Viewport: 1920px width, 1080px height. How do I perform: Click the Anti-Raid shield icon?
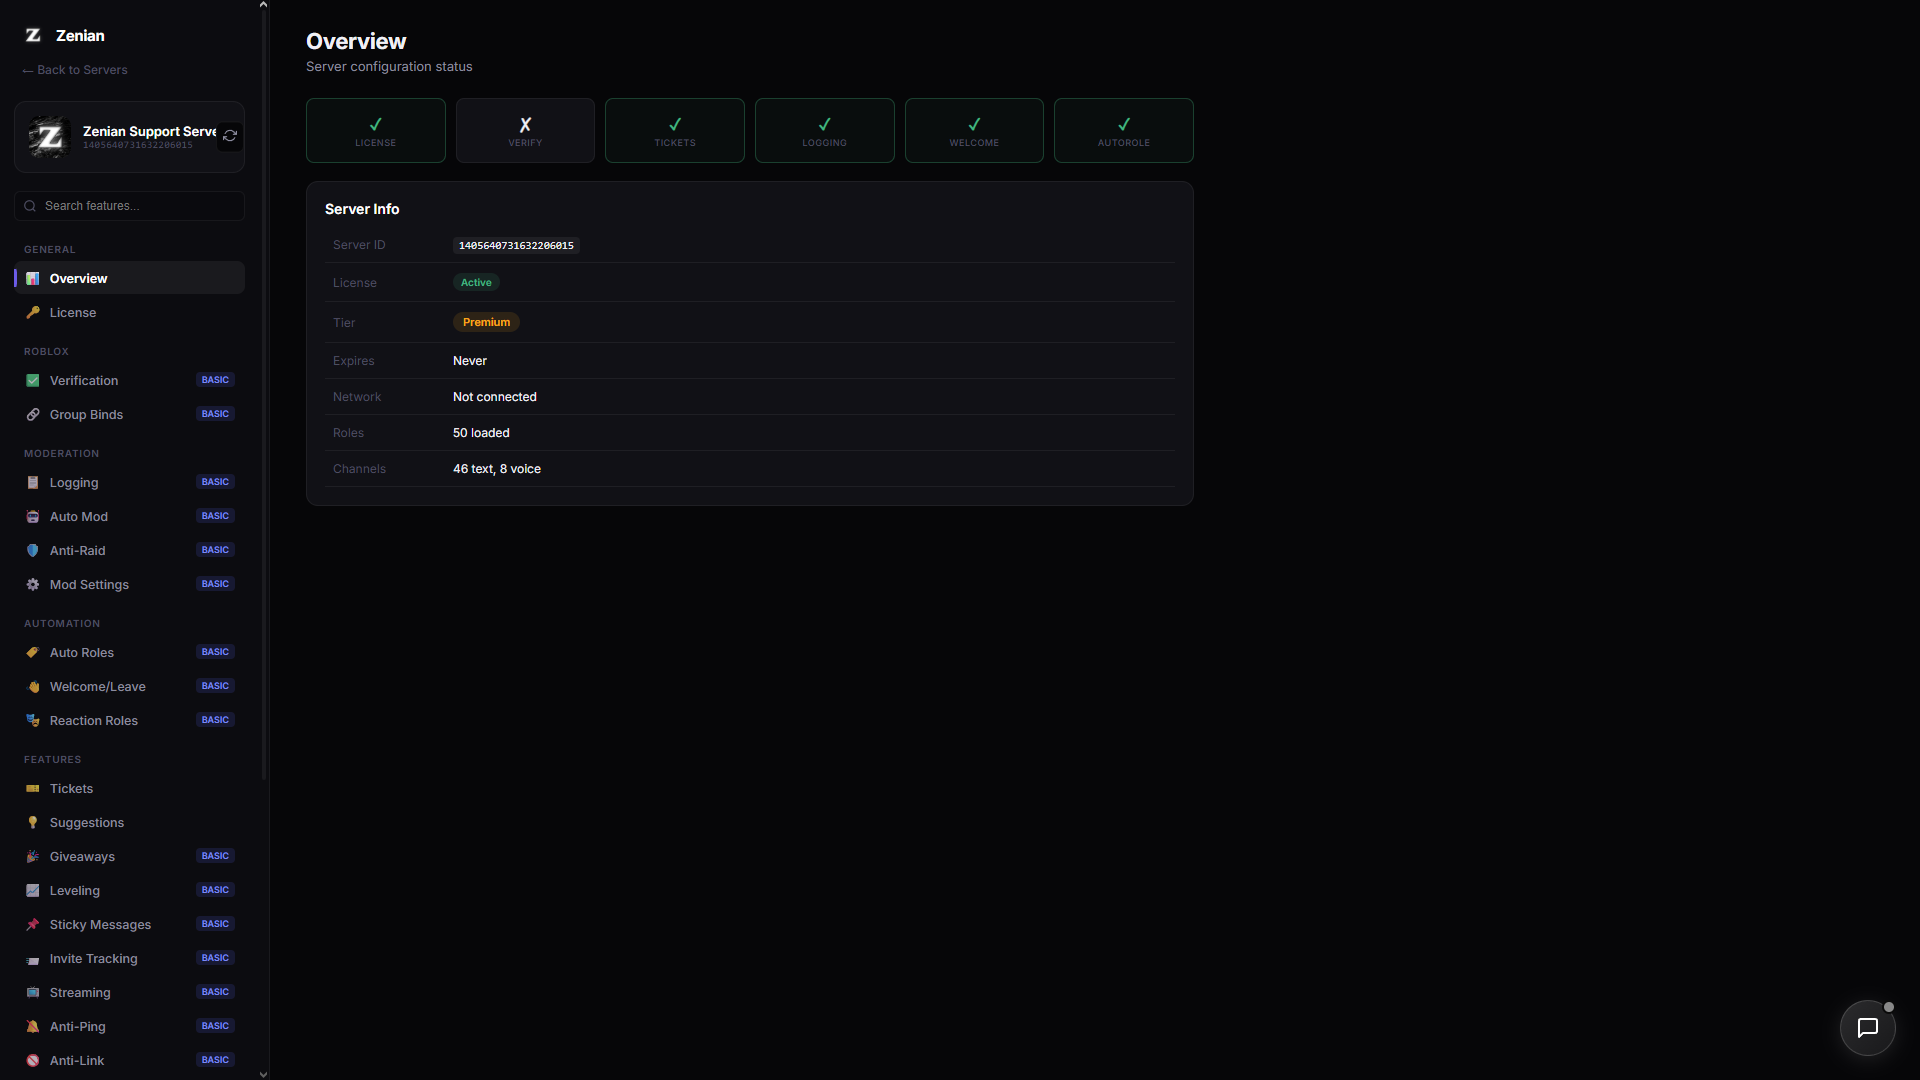tap(33, 551)
